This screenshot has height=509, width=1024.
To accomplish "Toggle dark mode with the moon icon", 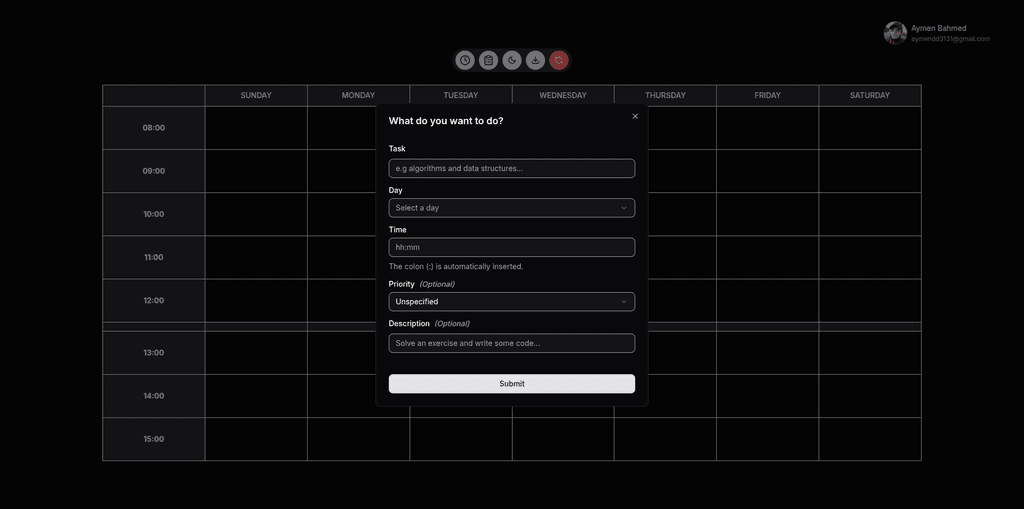I will pos(512,61).
